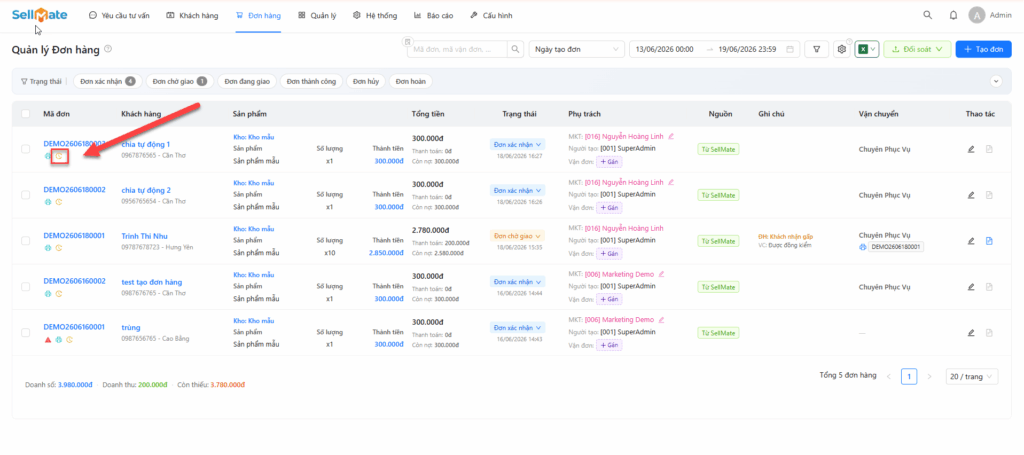Open Quản lý menu
The height and width of the screenshot is (455, 1024).
click(317, 15)
